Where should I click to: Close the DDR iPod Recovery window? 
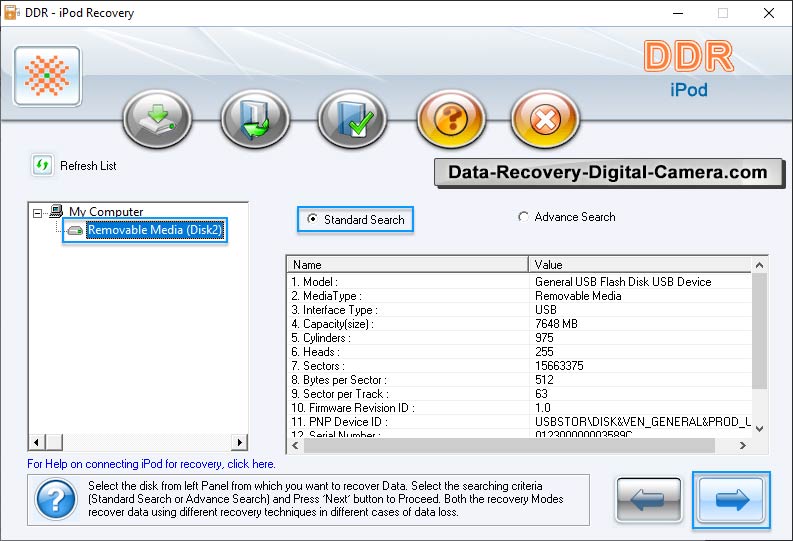(x=769, y=13)
